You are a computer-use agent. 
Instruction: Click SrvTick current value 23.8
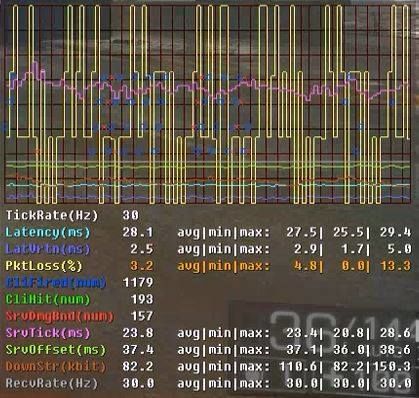(x=138, y=333)
